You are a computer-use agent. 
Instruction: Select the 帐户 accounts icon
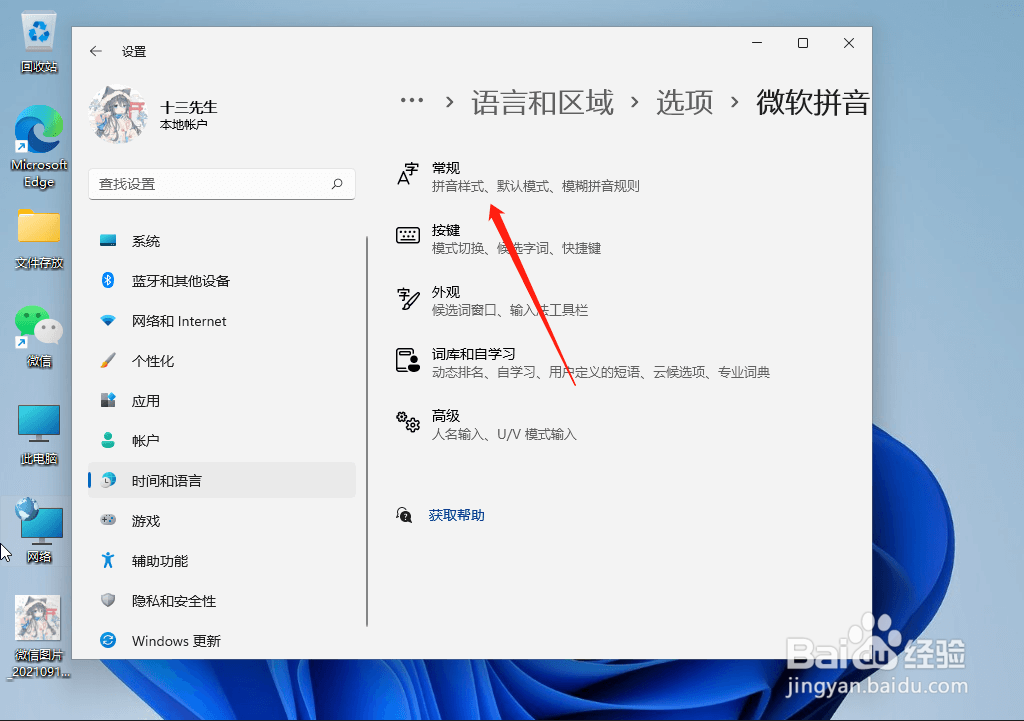point(108,440)
